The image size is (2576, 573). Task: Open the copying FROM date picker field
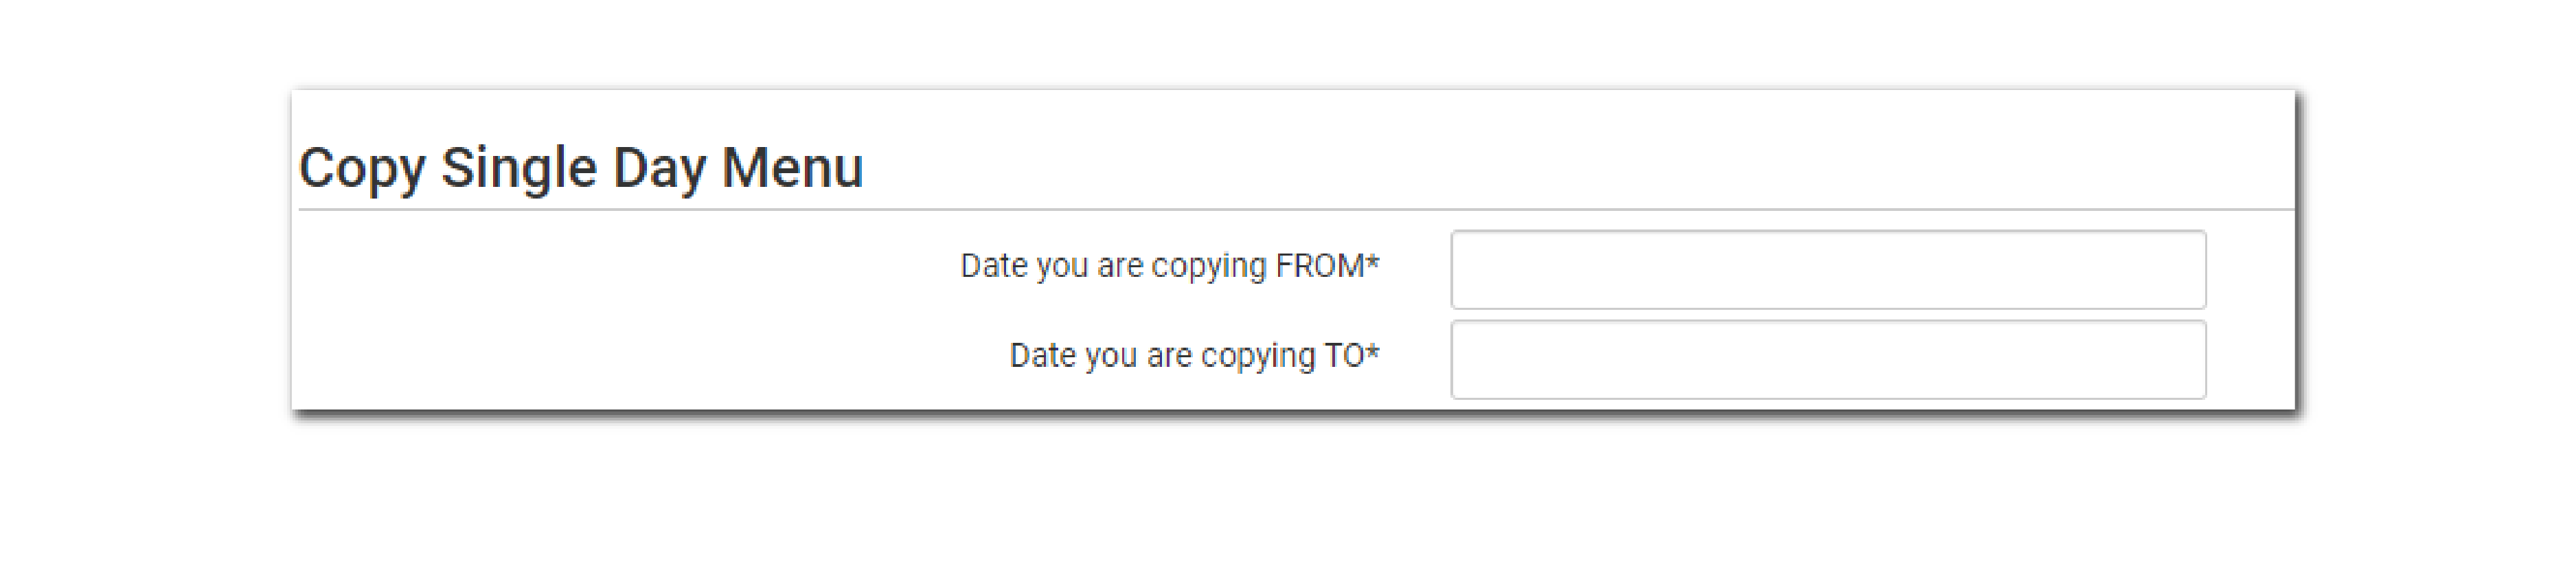coord(1827,269)
